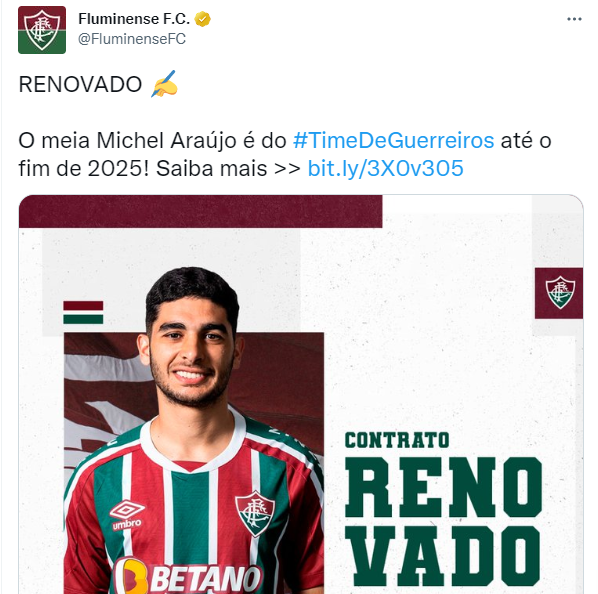Click the CONTRATO heading in the graphic
This screenshot has width=598, height=594.
397,440
